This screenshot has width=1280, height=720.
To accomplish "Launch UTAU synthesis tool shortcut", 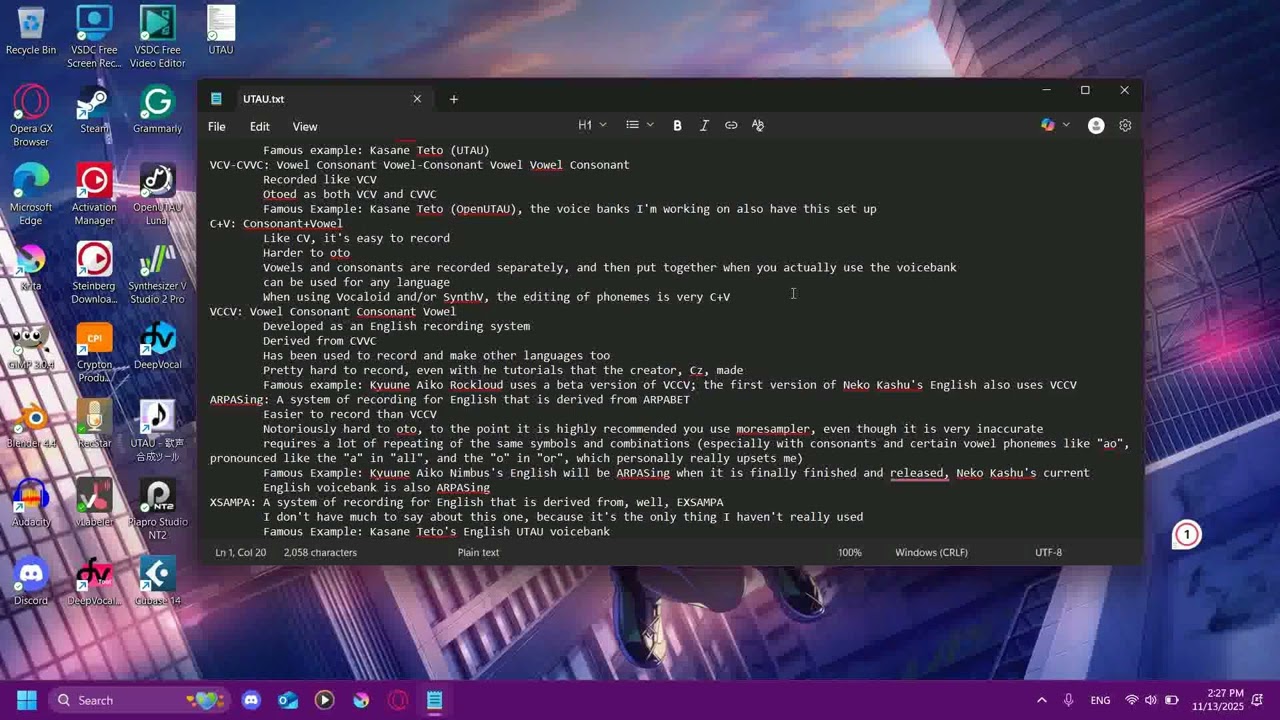I will click(x=157, y=431).
